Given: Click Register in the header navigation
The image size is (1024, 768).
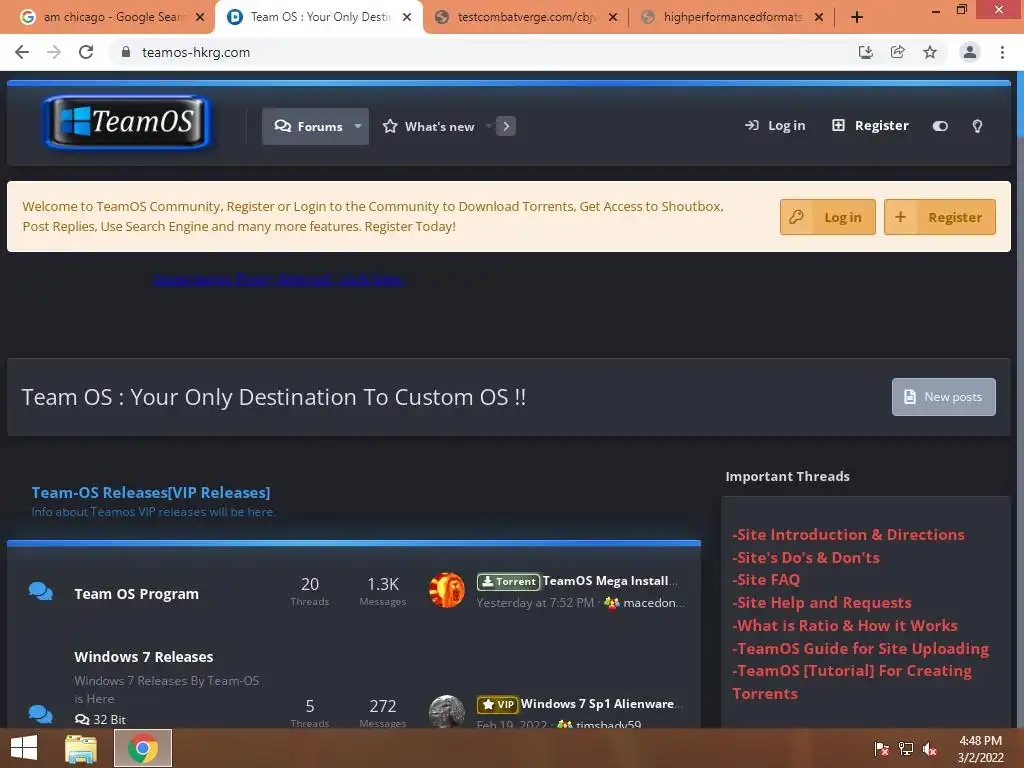Looking at the screenshot, I should coord(870,125).
